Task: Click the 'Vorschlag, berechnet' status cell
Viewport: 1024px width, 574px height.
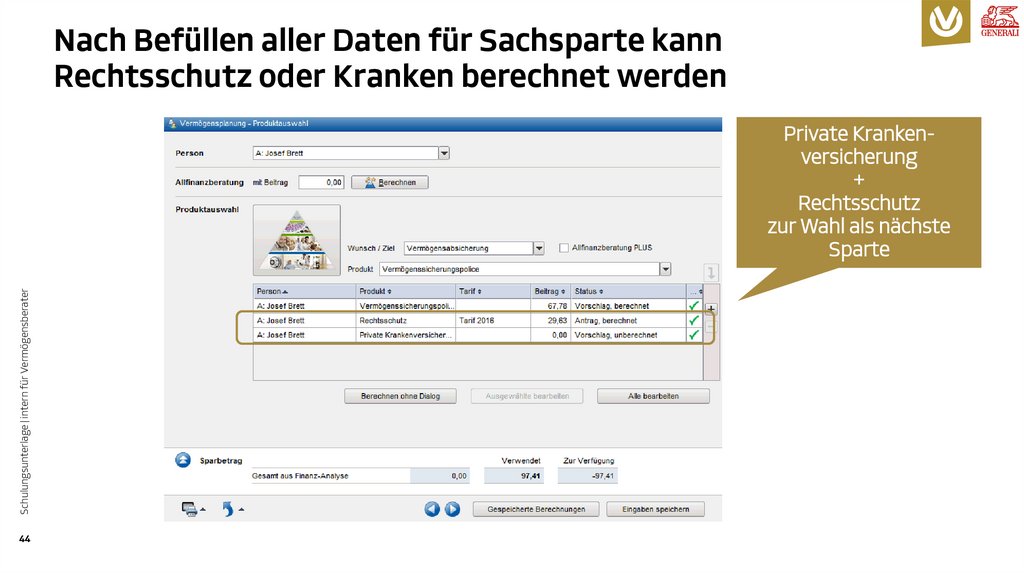Action: 628,306
